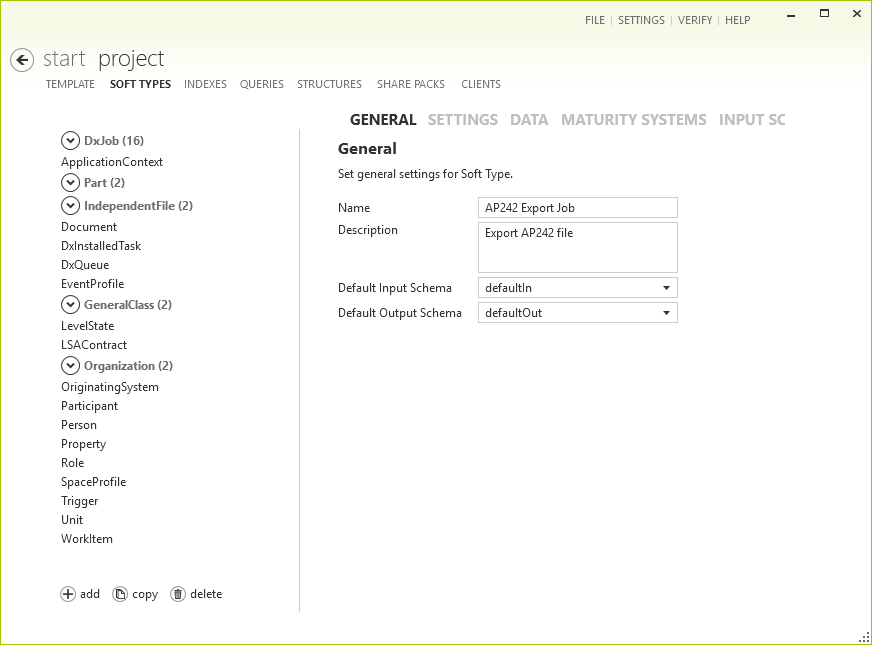Go to the QUERIES section
This screenshot has height=645, width=872.
click(x=261, y=84)
